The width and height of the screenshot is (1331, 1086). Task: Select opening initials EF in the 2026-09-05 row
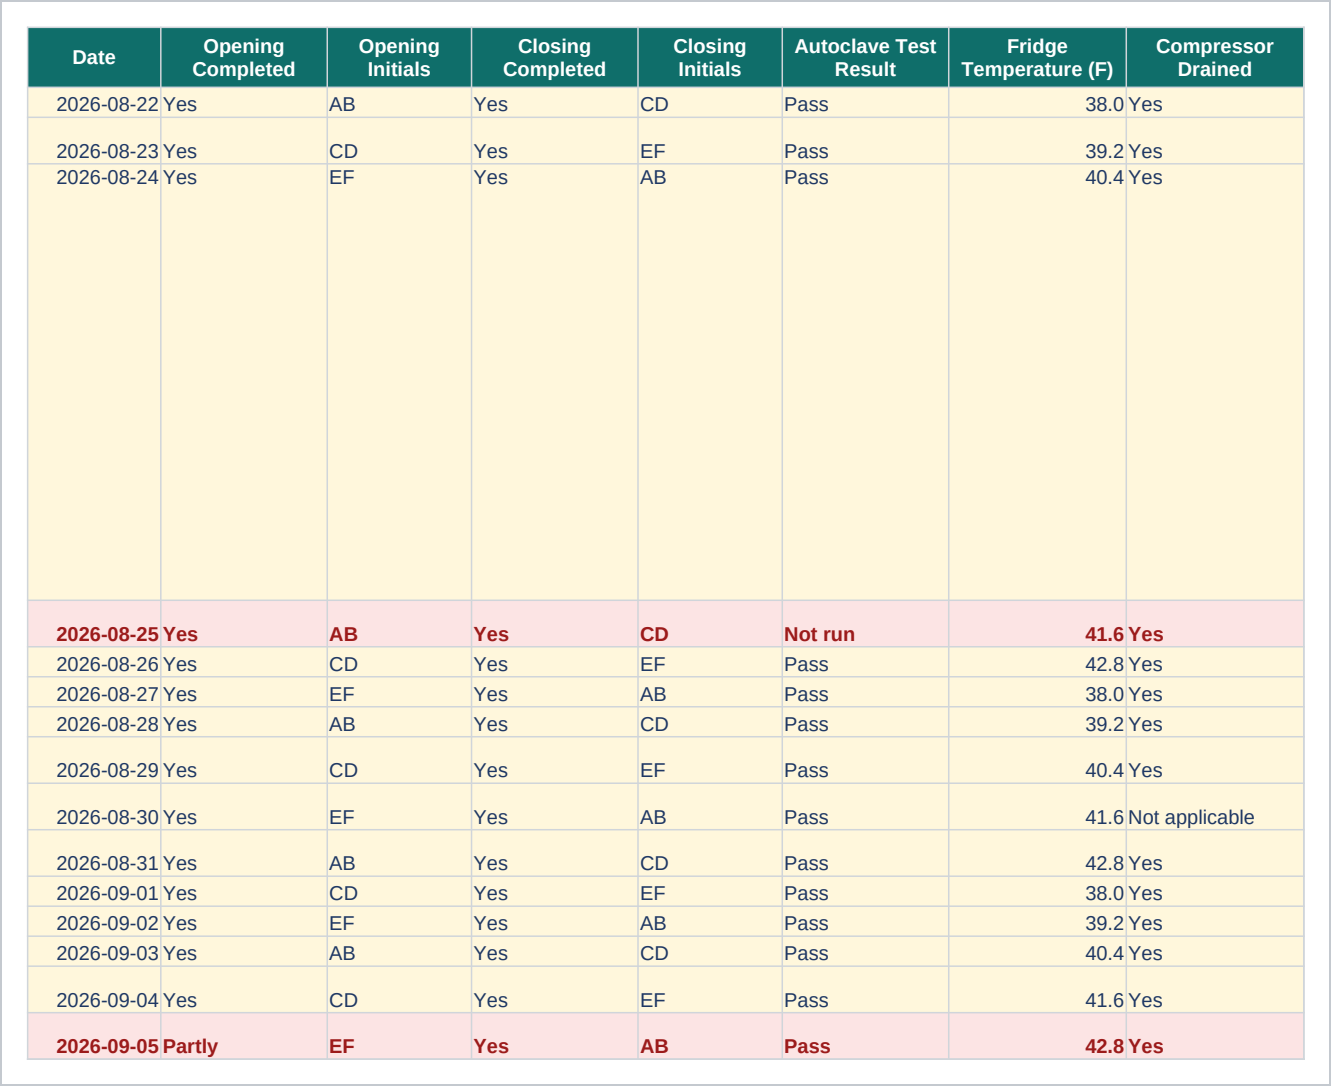pyautogui.click(x=399, y=1036)
